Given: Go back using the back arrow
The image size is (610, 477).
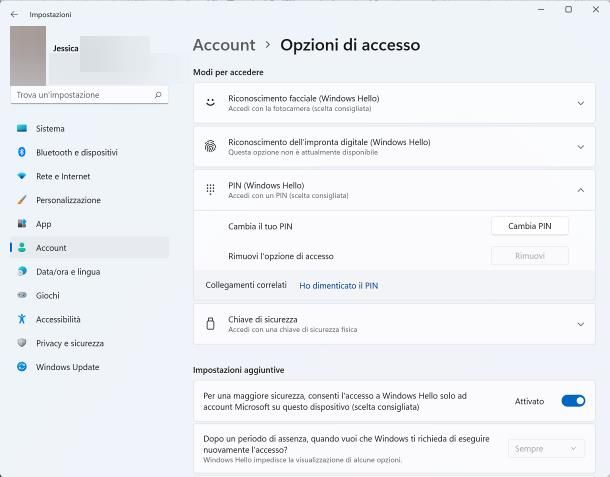Looking at the screenshot, I should 14,14.
